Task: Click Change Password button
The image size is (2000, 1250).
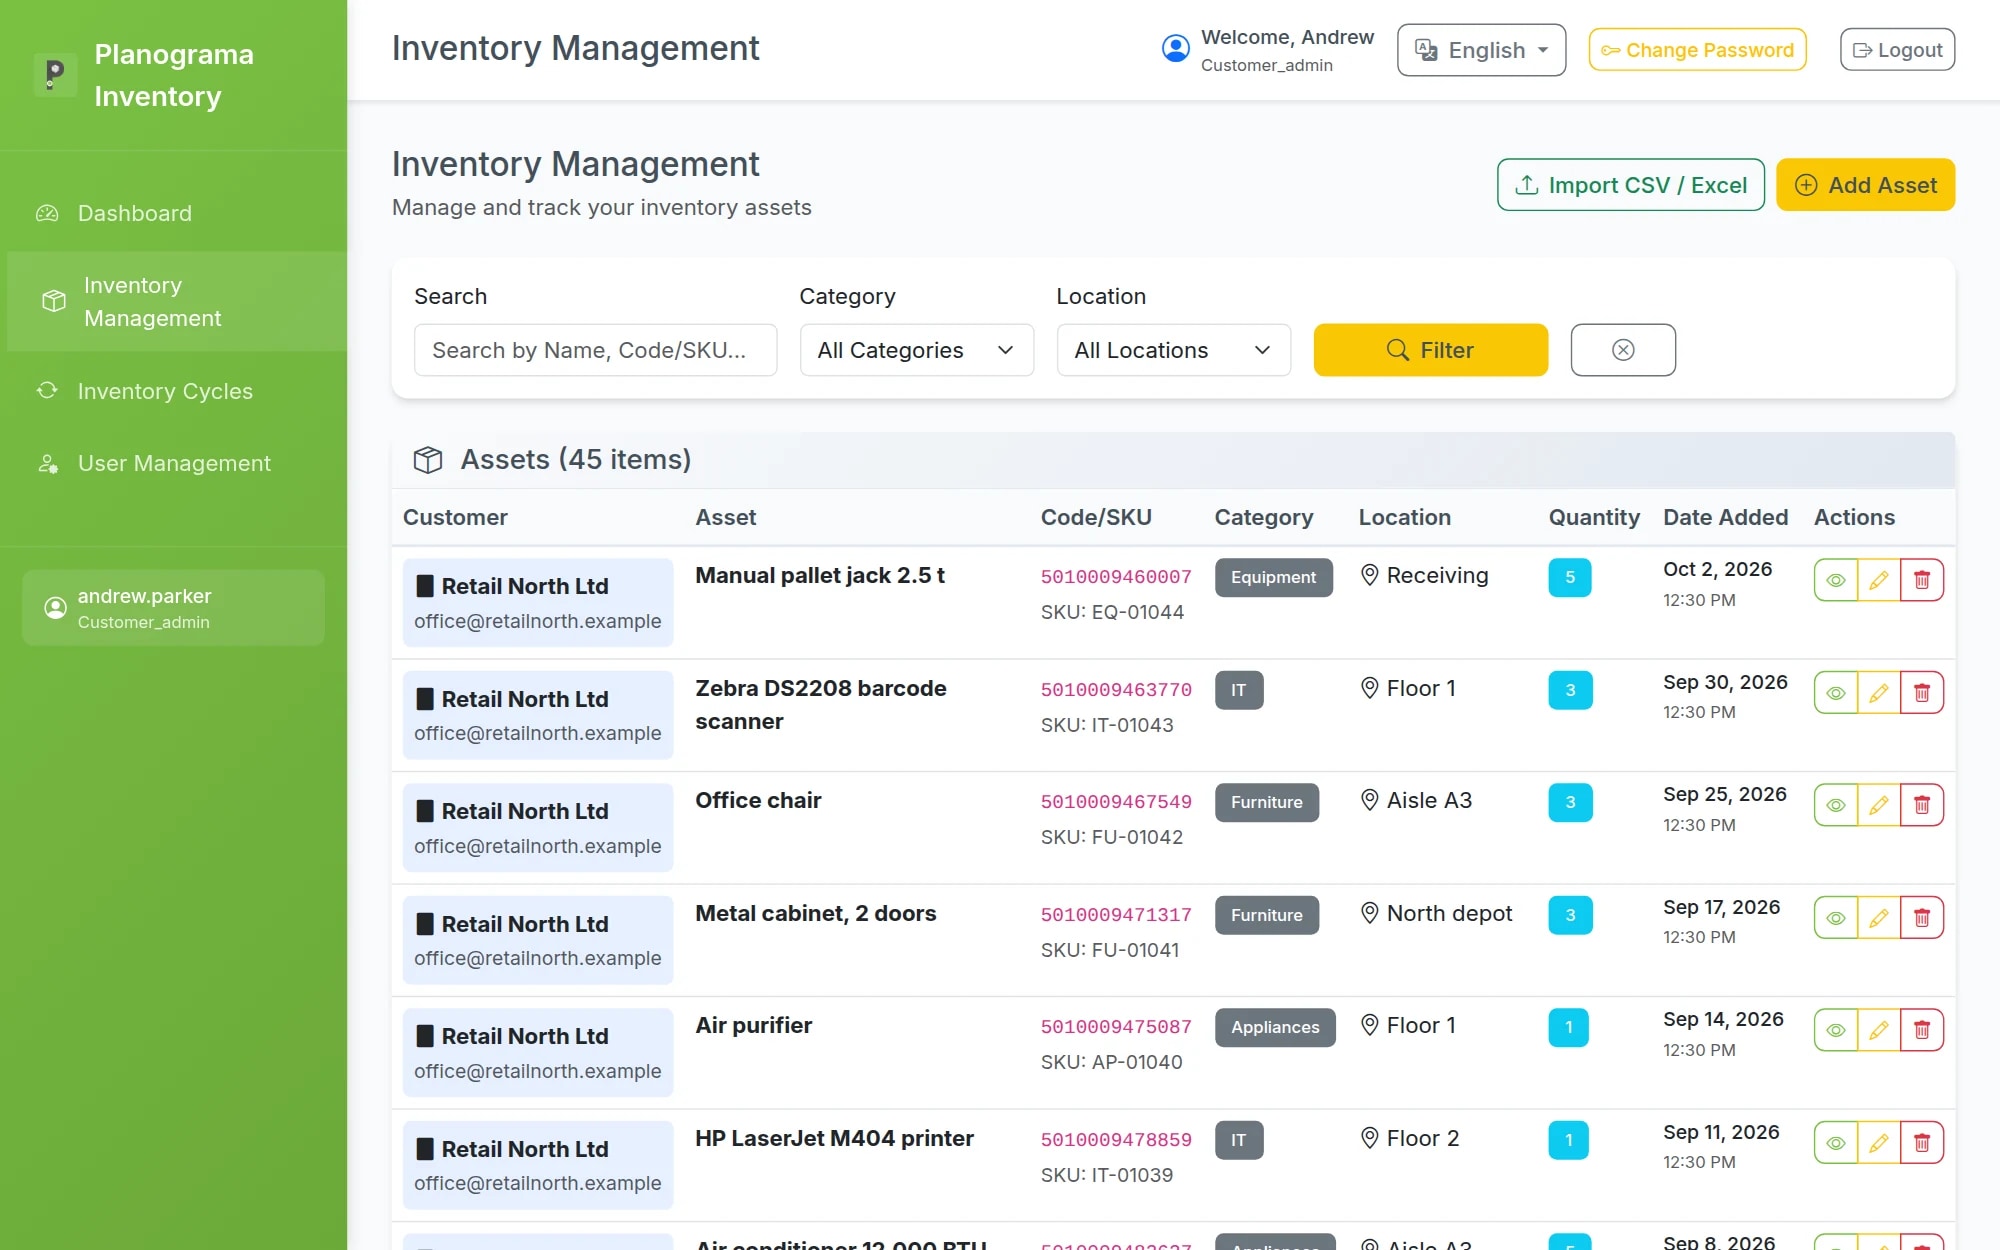Action: [1697, 50]
